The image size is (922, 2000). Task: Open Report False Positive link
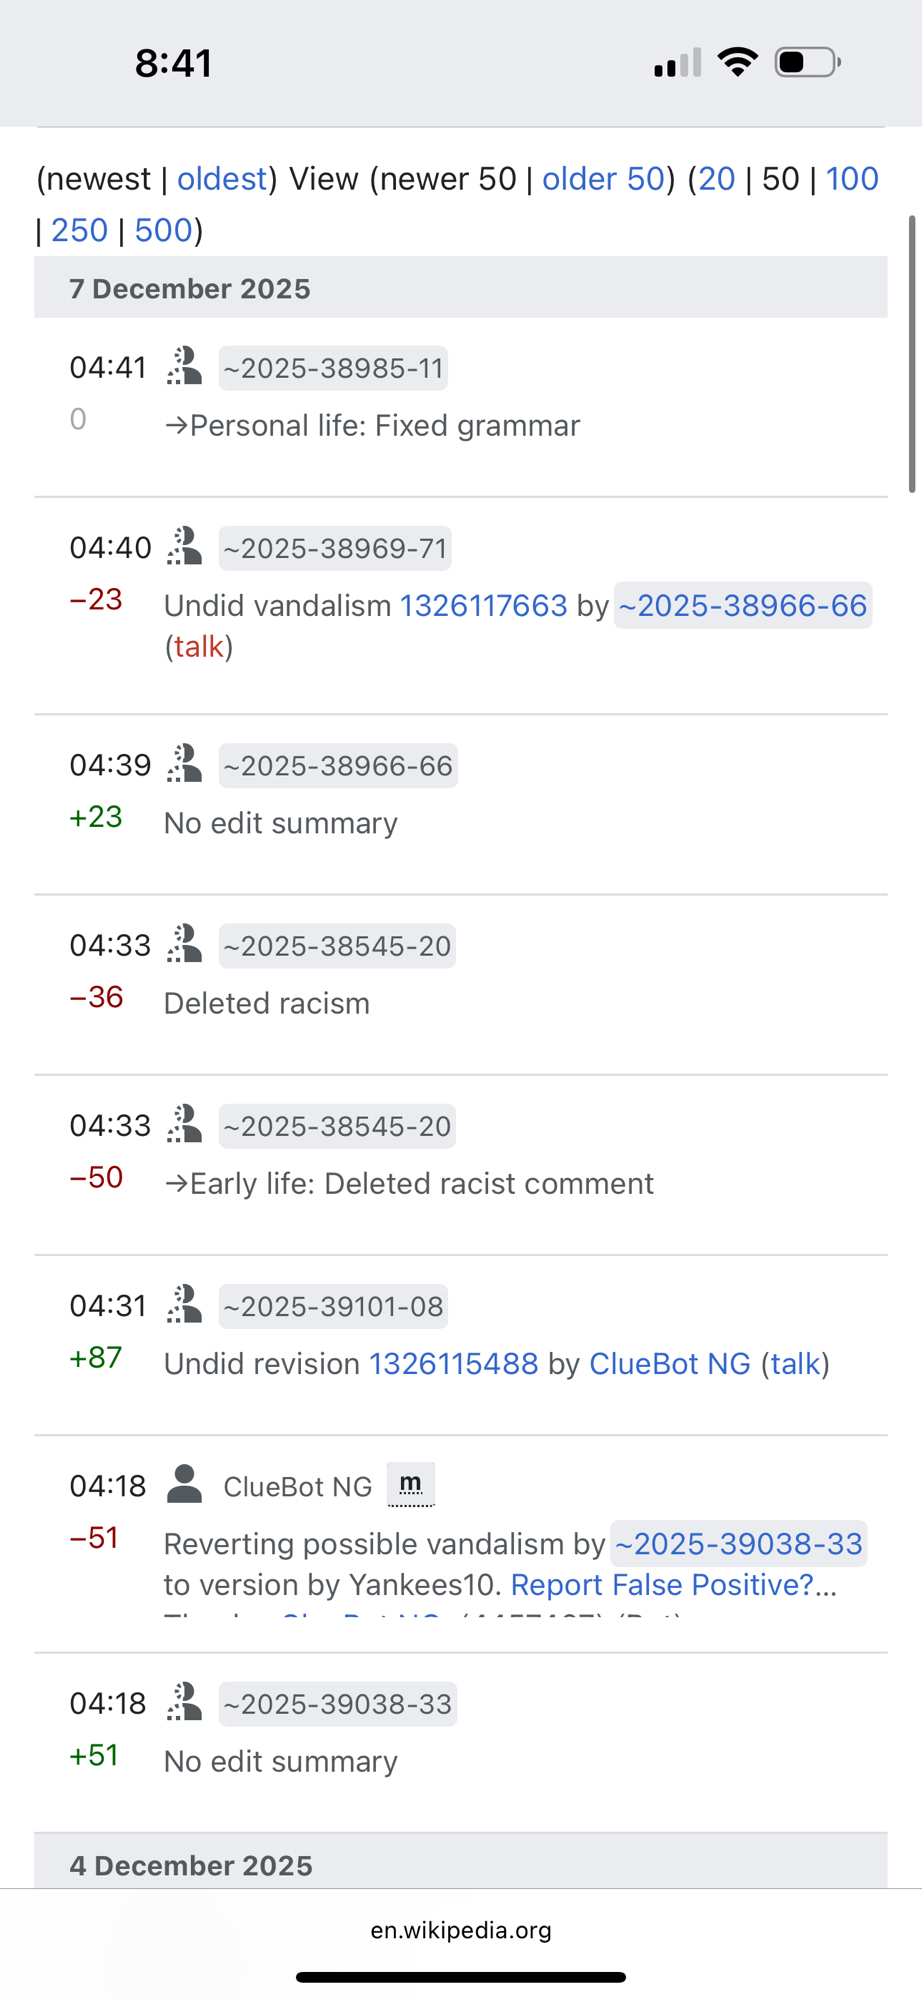point(662,1585)
